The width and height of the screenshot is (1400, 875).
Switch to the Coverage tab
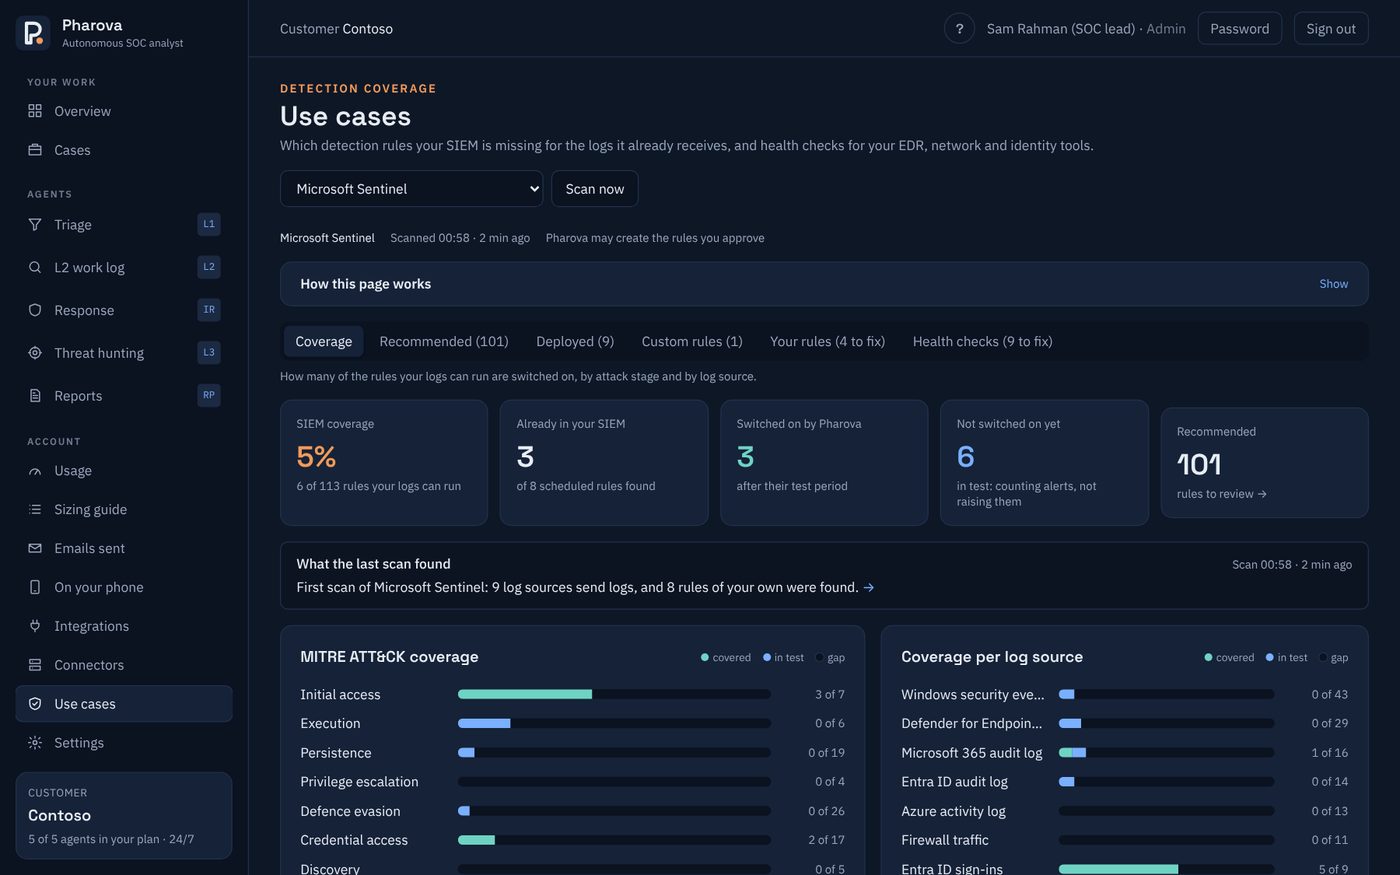point(323,341)
